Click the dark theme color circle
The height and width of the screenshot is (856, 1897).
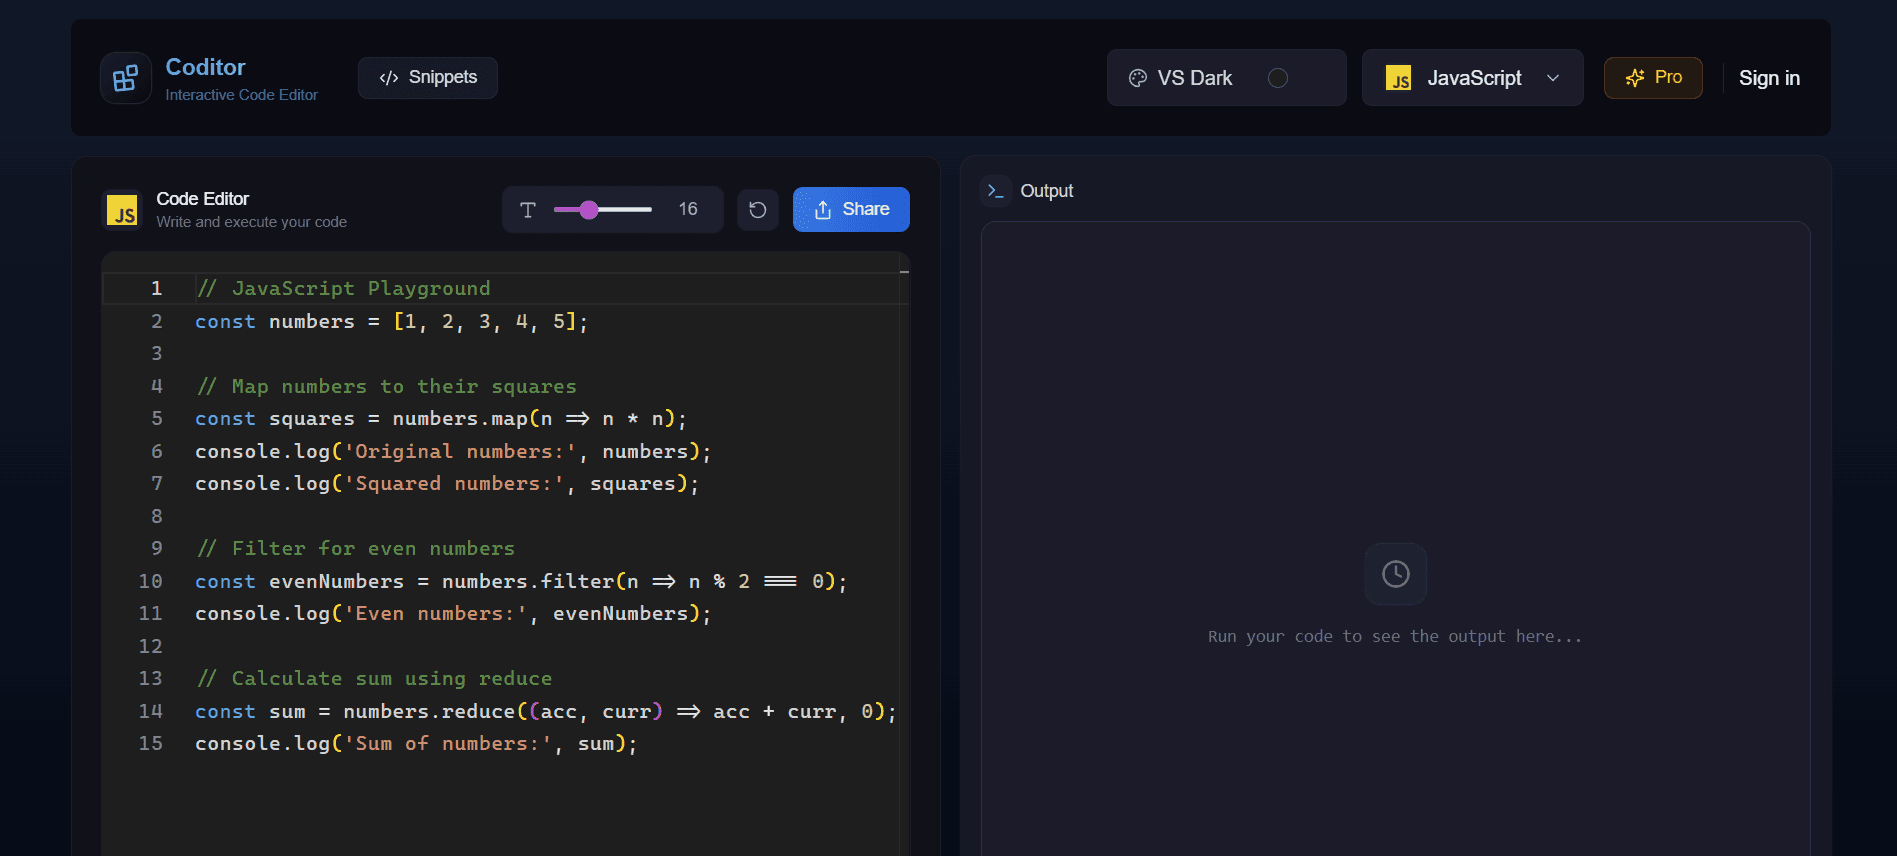point(1278,78)
